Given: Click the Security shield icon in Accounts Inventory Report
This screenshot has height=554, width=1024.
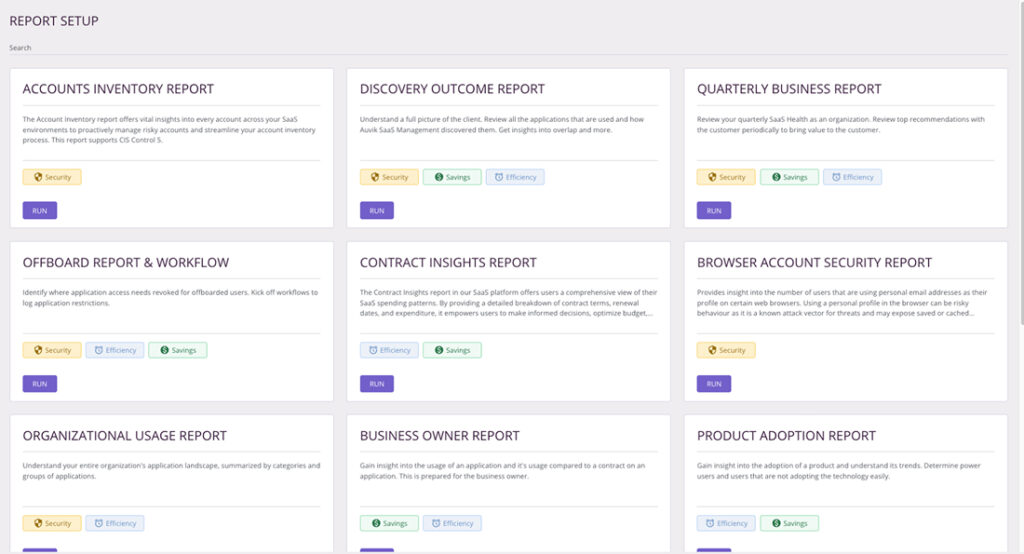Looking at the screenshot, I should 36,177.
